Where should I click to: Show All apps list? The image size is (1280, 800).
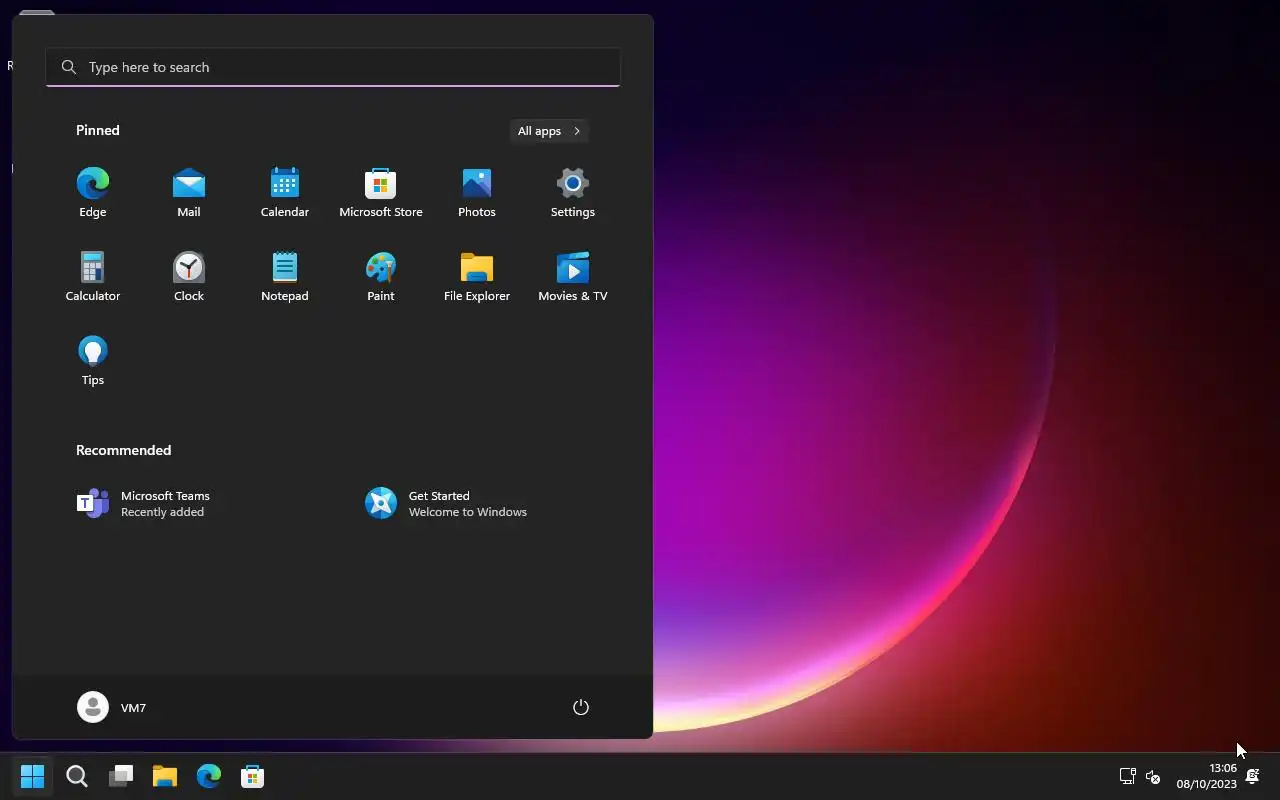click(x=549, y=131)
